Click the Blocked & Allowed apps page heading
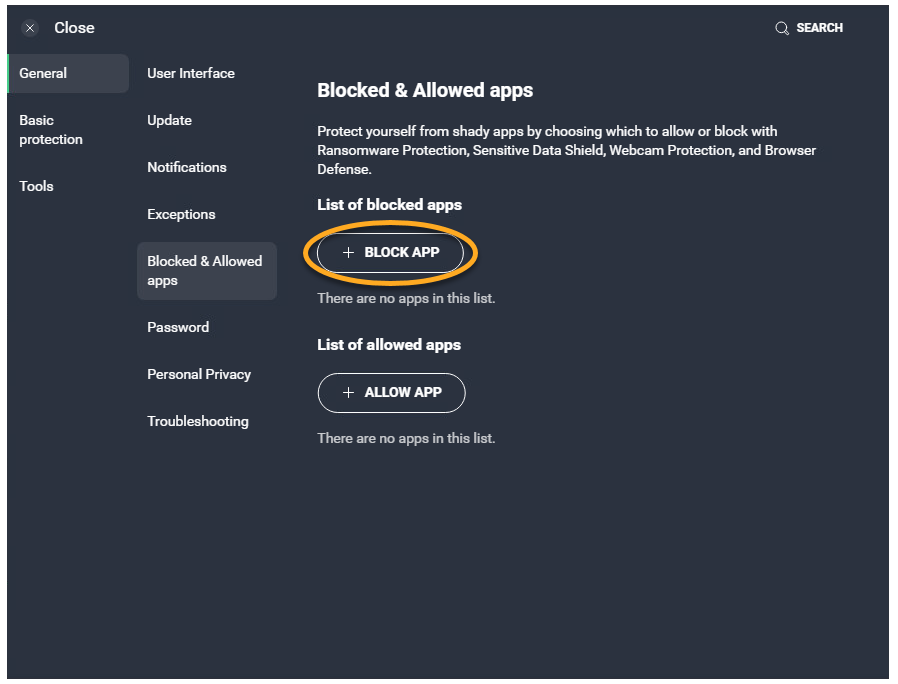Image resolution: width=898 pixels, height=684 pixels. coord(425,90)
